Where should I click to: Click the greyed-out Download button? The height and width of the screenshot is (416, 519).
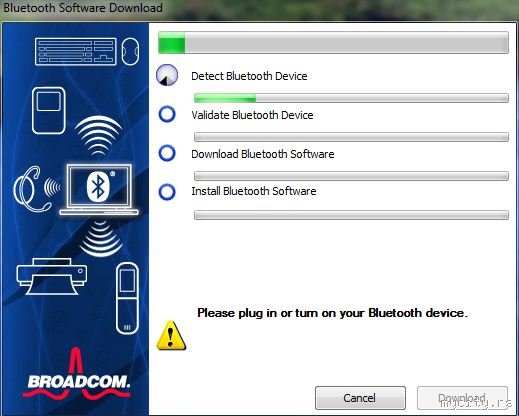click(x=462, y=398)
